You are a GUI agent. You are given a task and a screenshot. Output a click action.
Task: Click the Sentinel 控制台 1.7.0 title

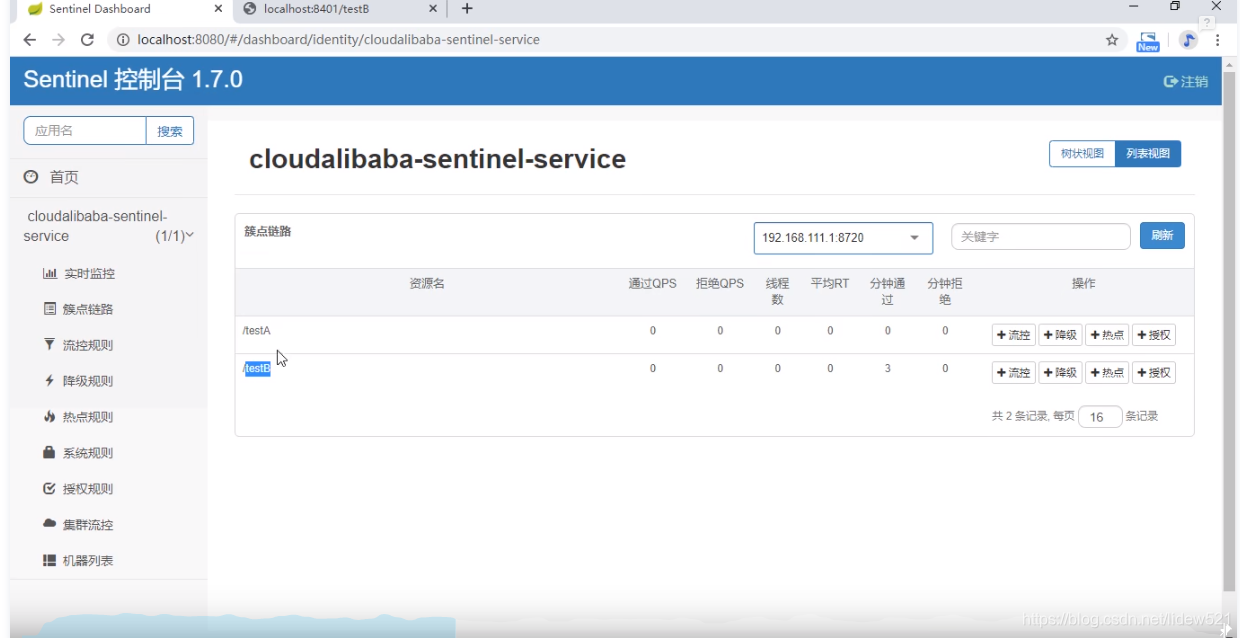[133, 80]
